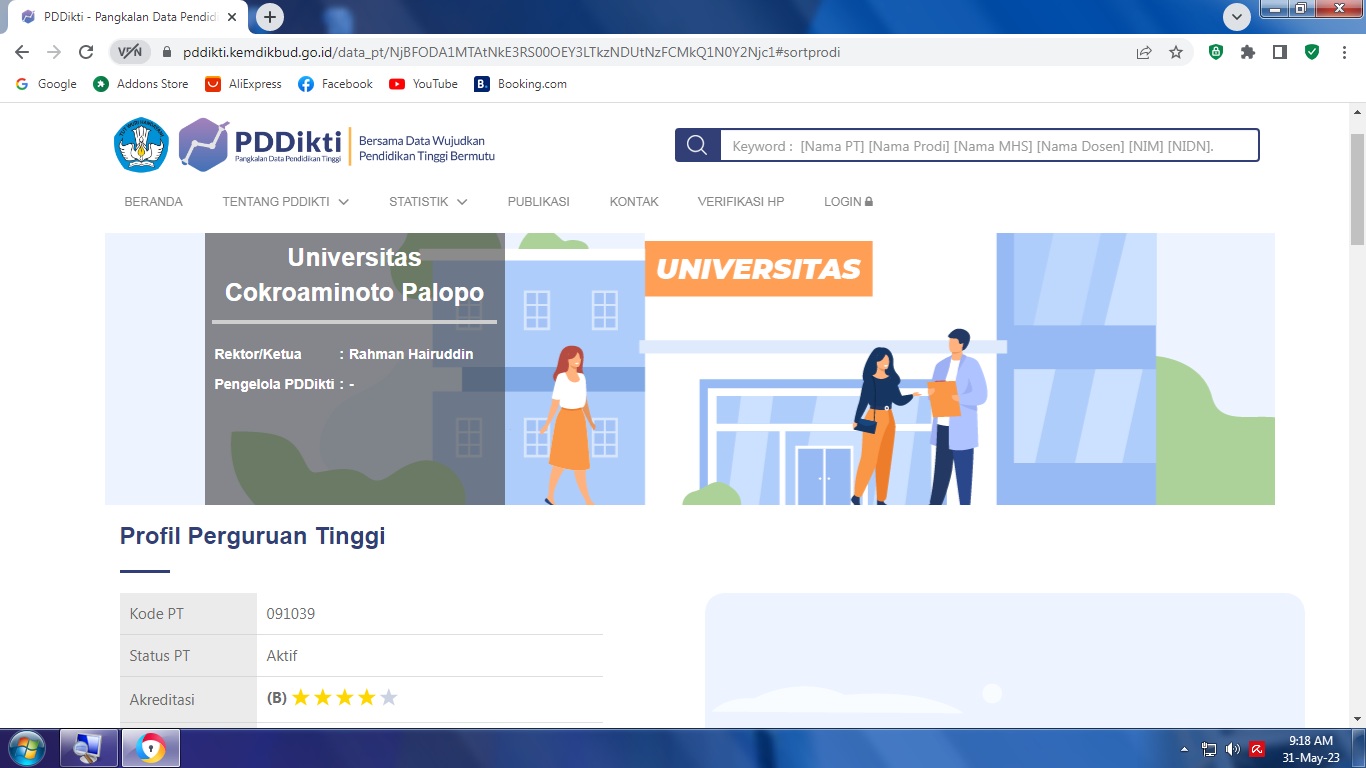Open the Chrome taskbar button

pos(151,748)
